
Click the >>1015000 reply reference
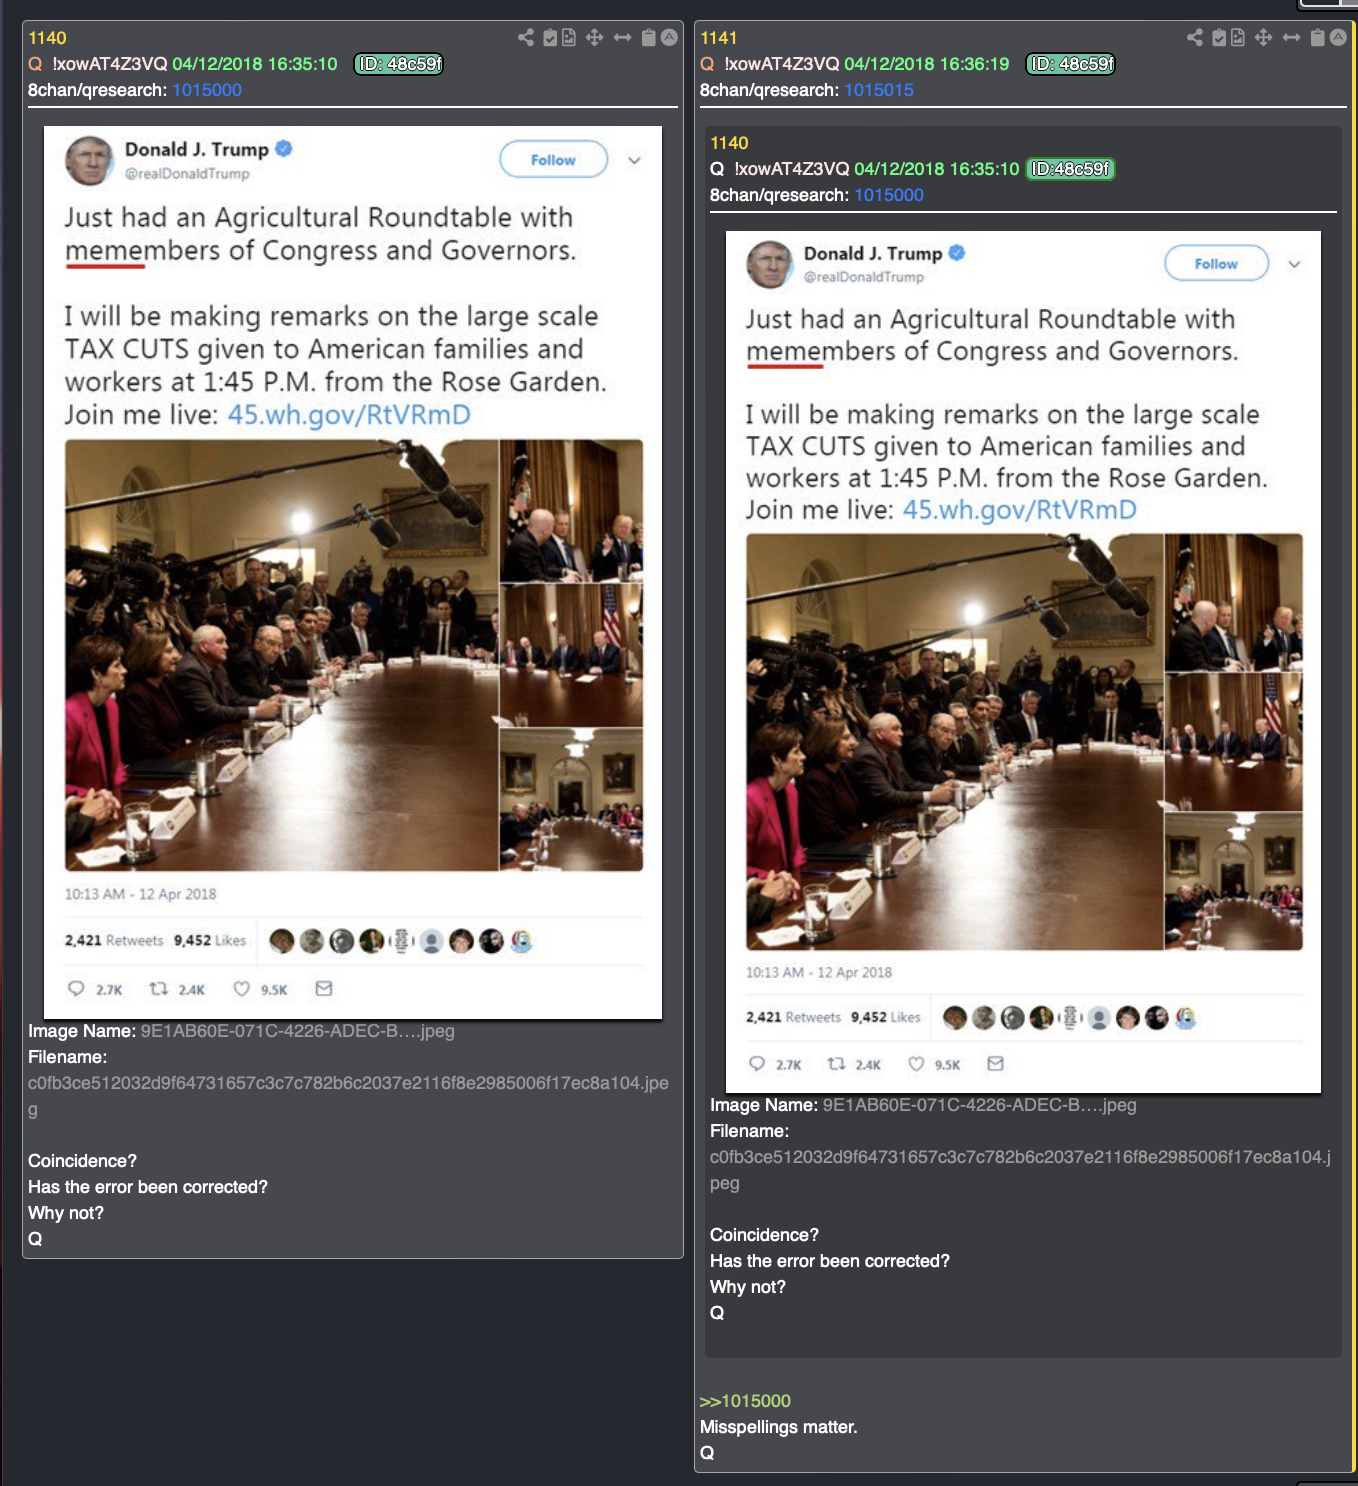coord(745,1401)
